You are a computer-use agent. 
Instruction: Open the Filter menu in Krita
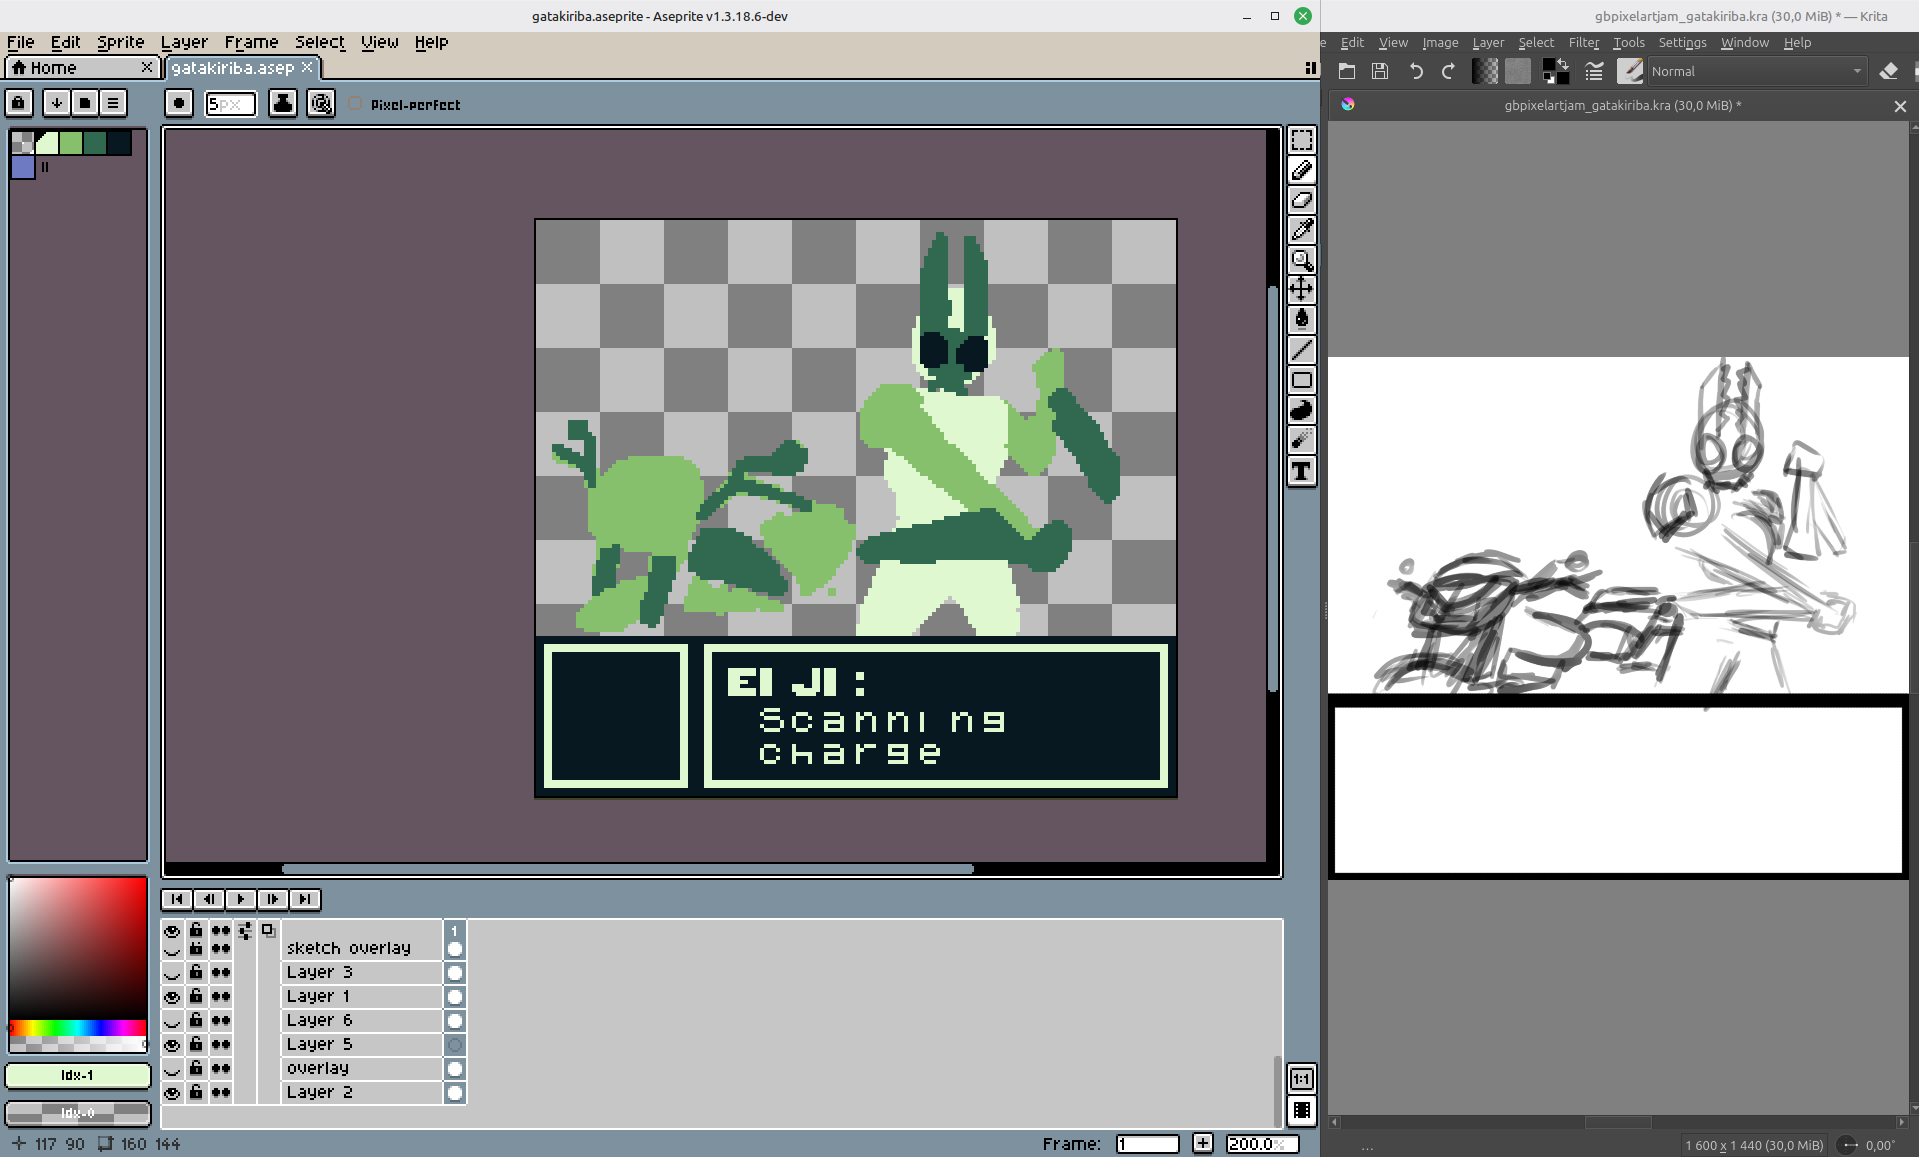[x=1583, y=43]
